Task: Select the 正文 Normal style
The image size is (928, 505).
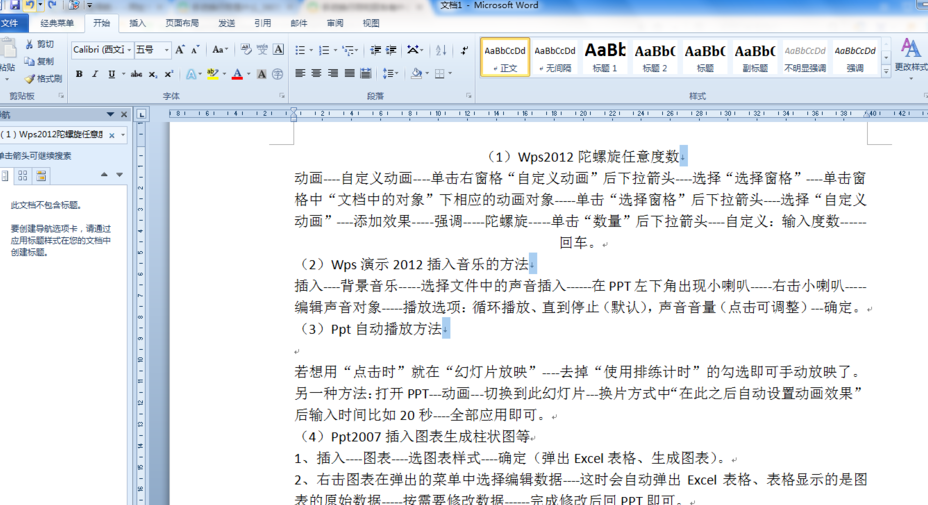Action: pos(505,57)
